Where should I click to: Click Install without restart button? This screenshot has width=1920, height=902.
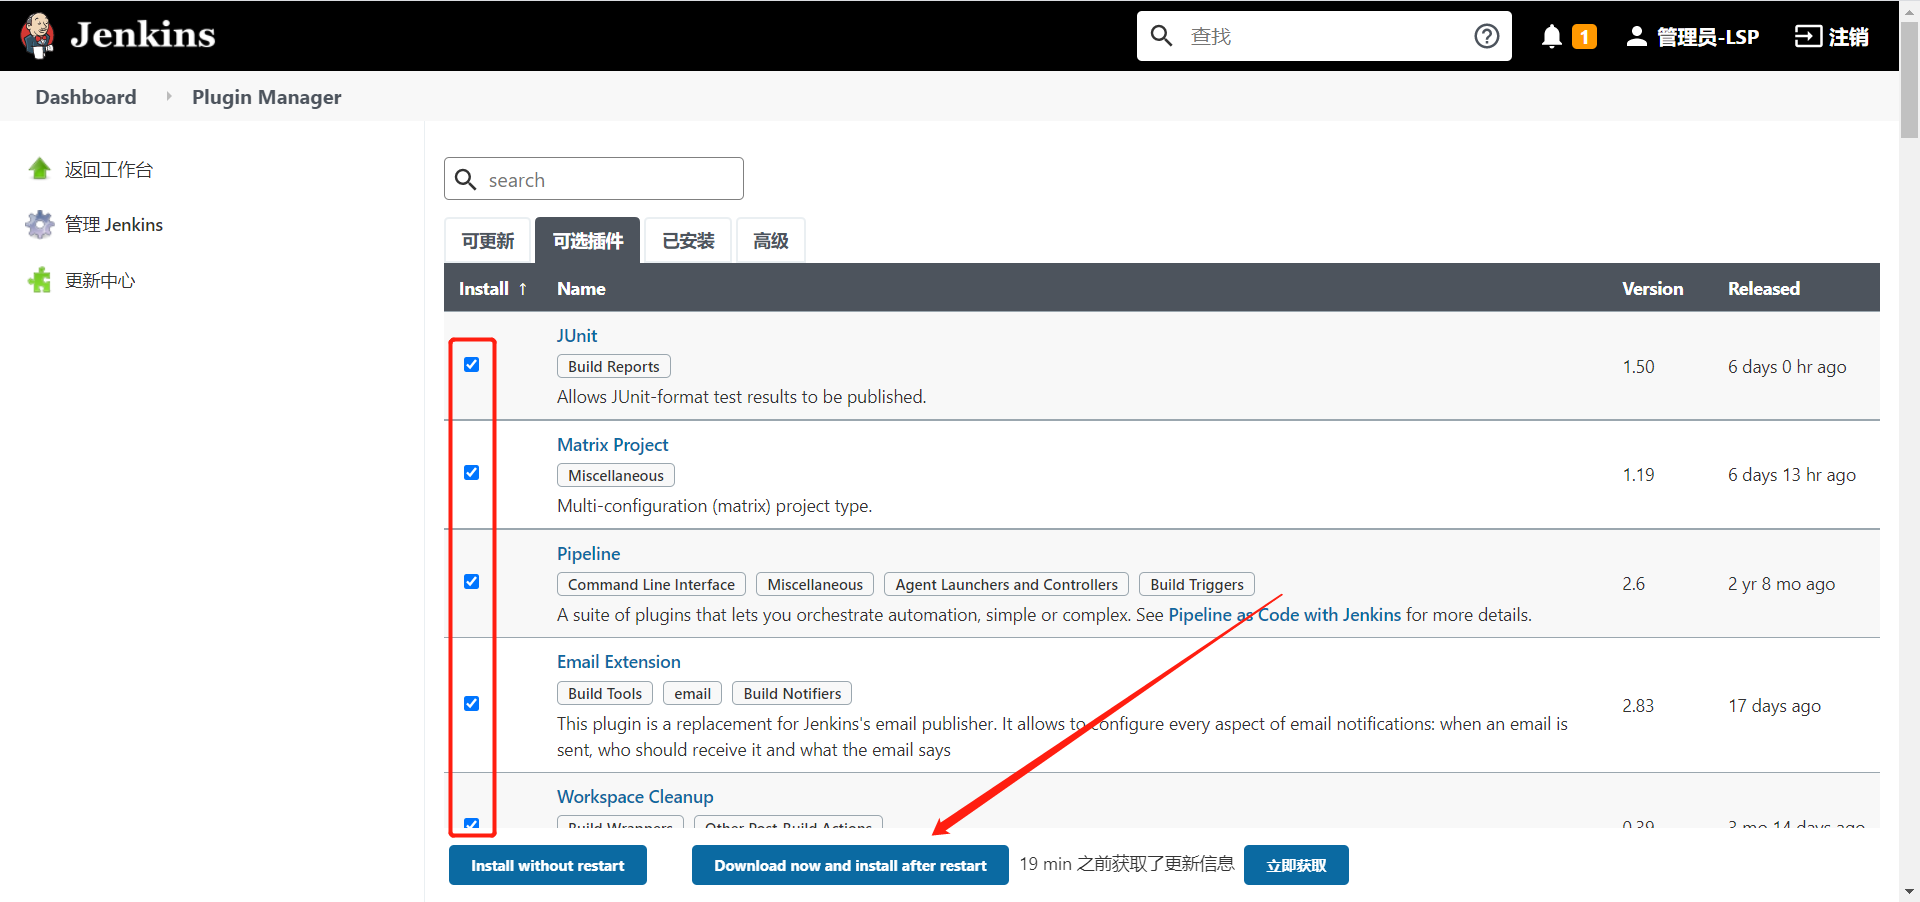coord(548,865)
